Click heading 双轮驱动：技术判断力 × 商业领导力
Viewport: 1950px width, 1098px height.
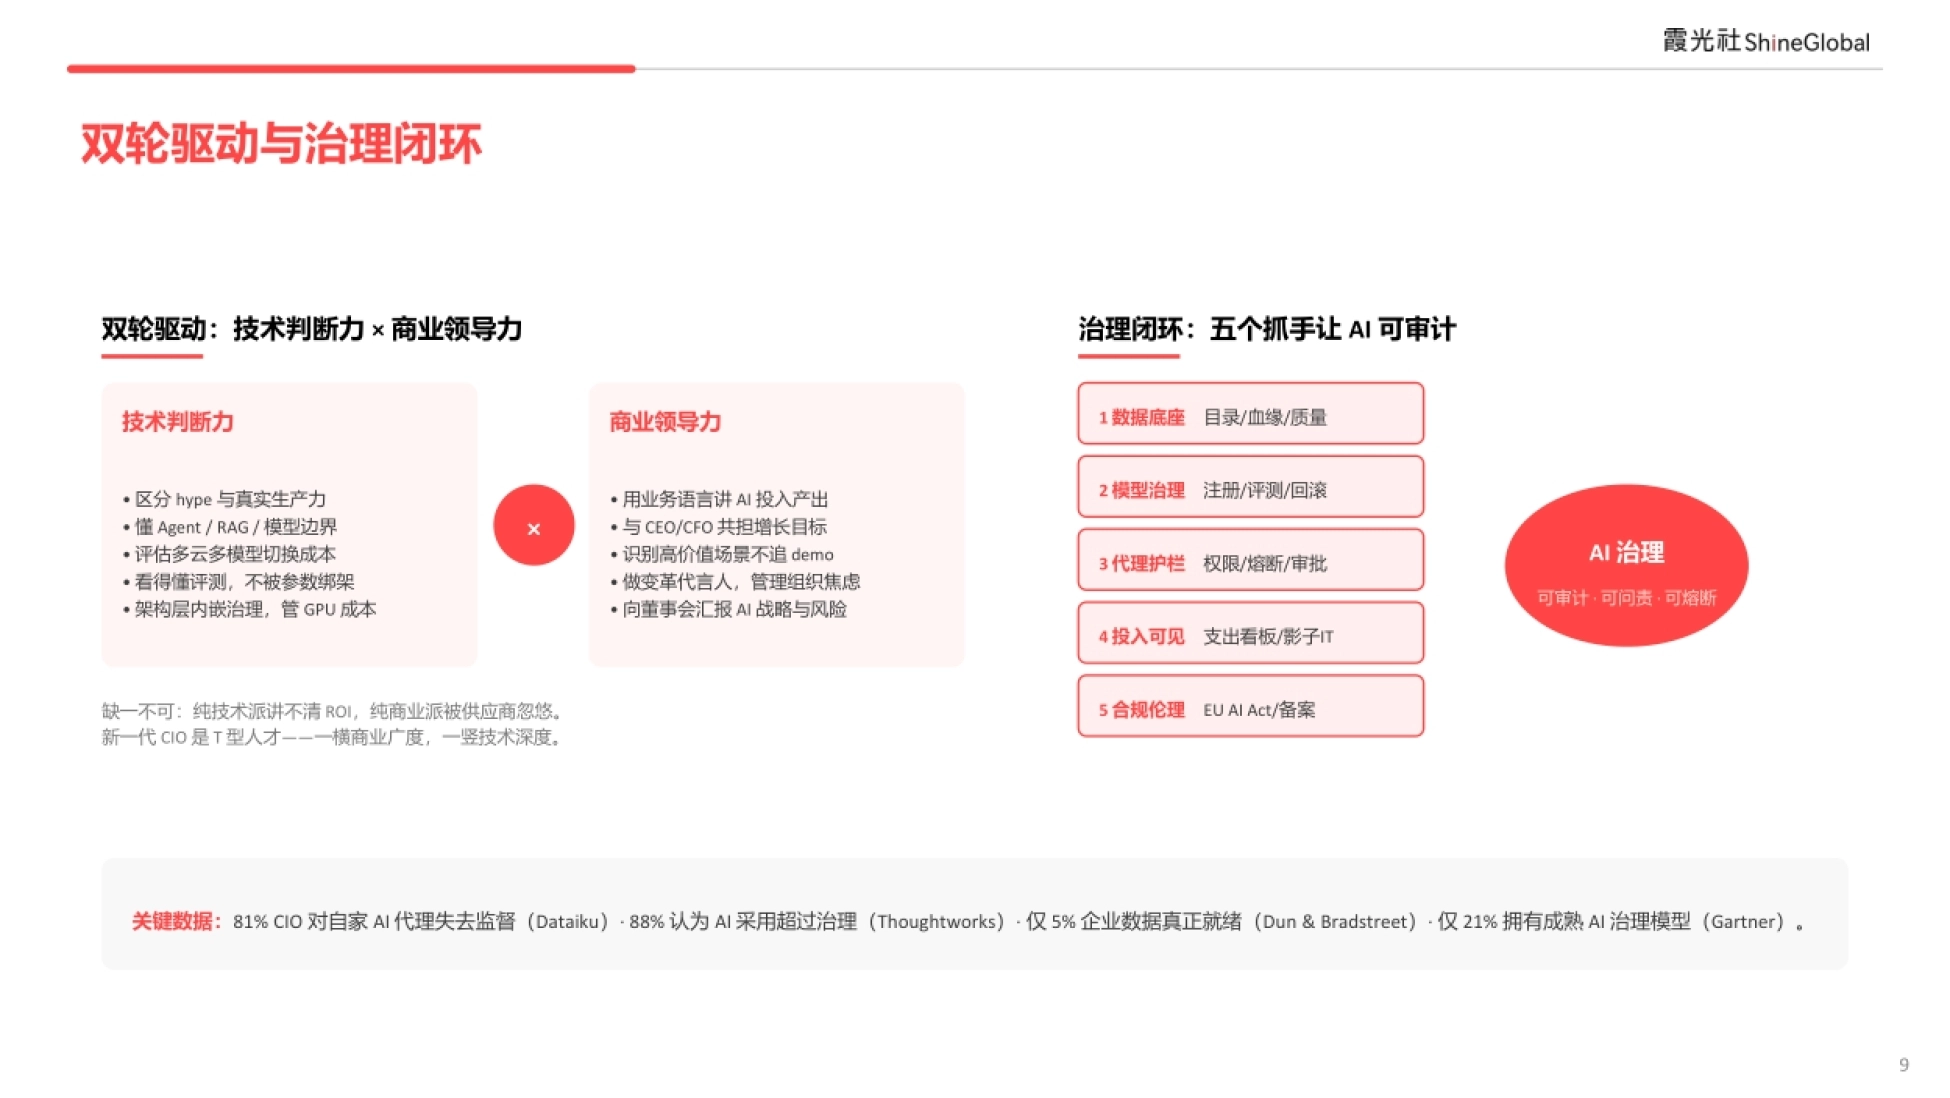coord(312,329)
